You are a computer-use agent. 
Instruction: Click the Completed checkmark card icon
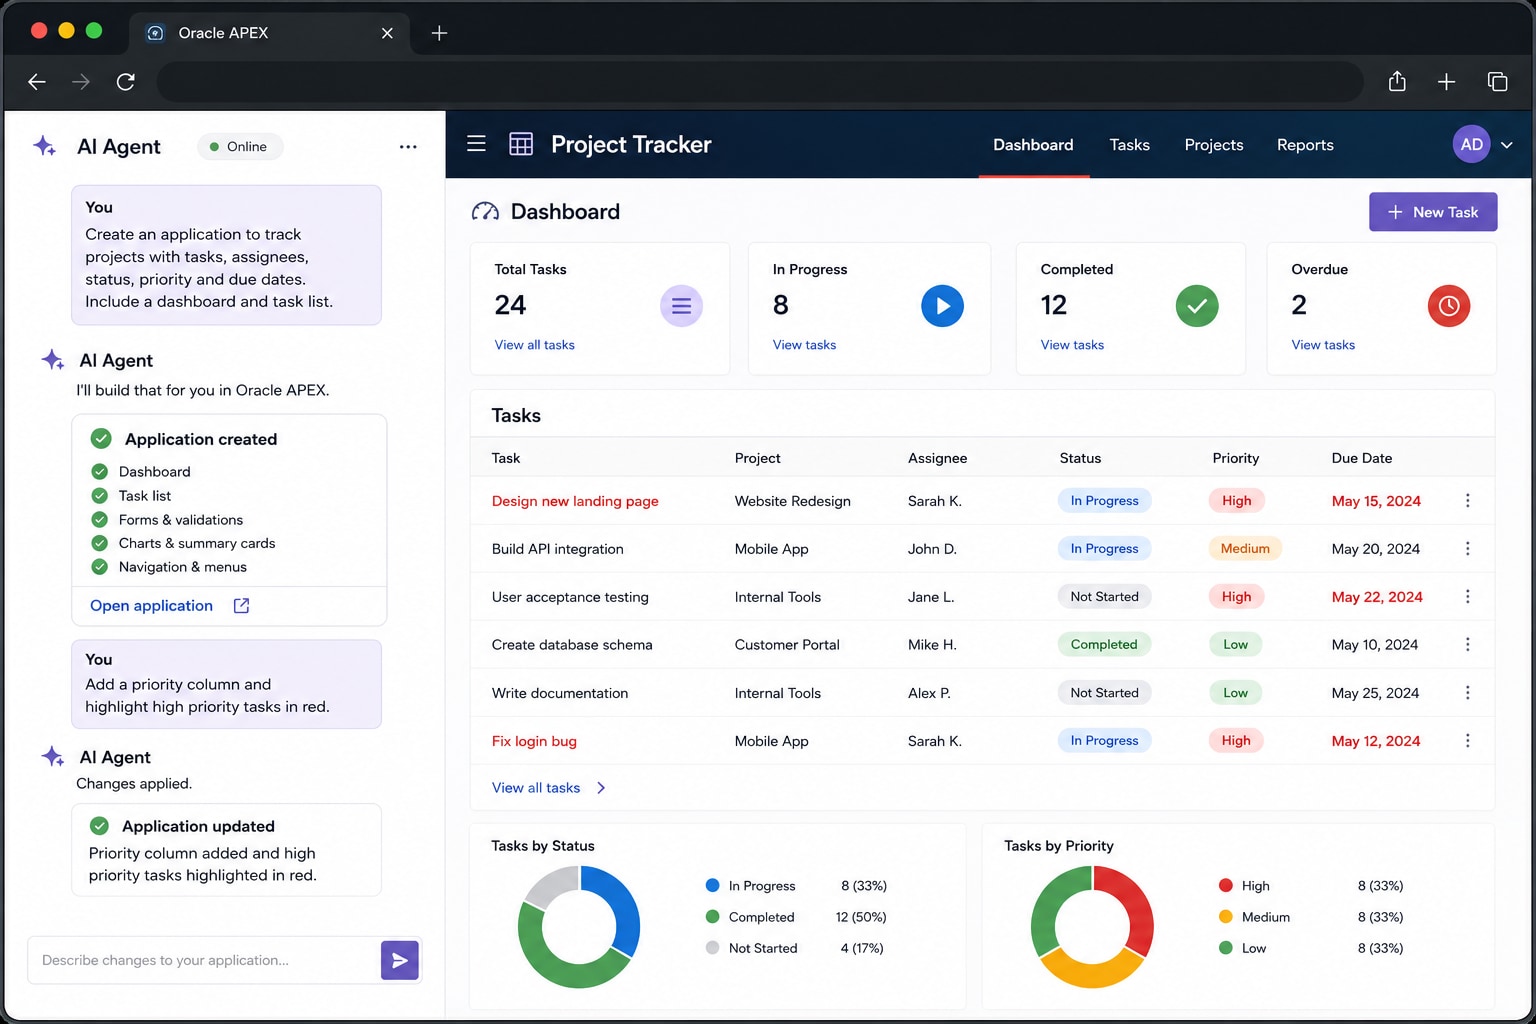coord(1197,306)
